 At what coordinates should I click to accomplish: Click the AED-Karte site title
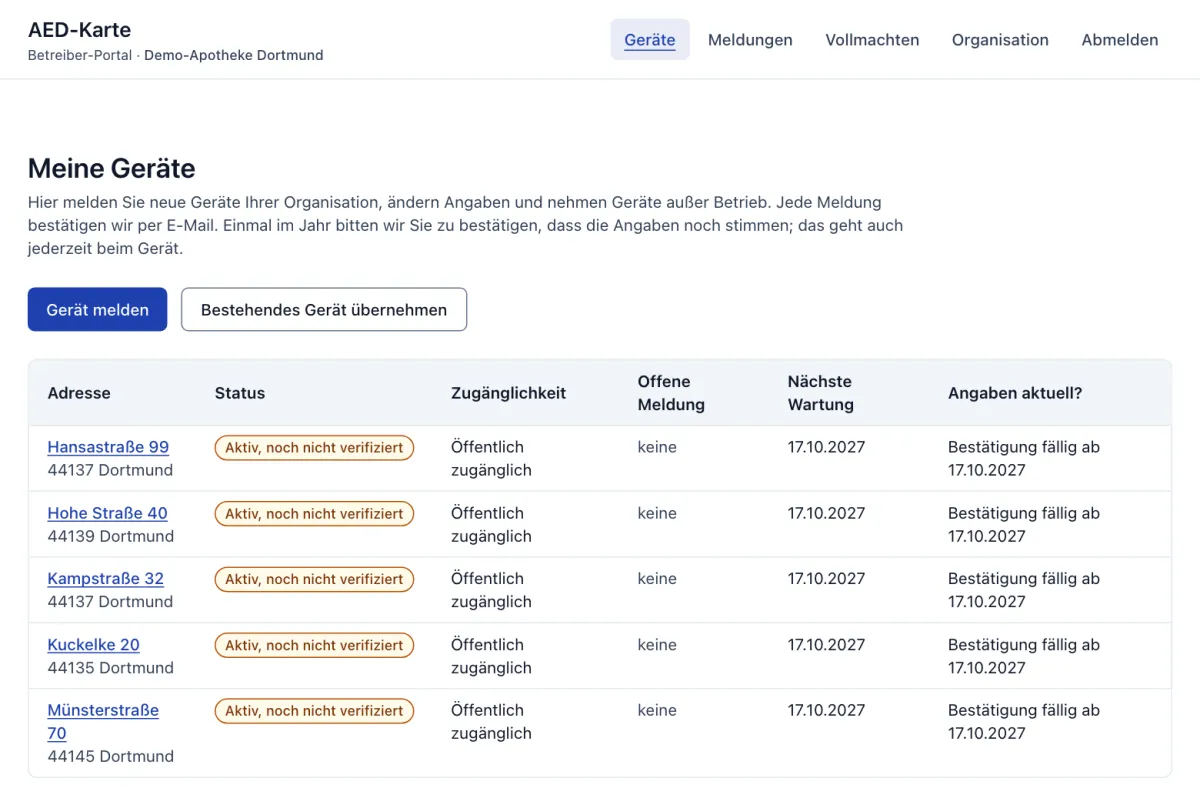coord(79,30)
